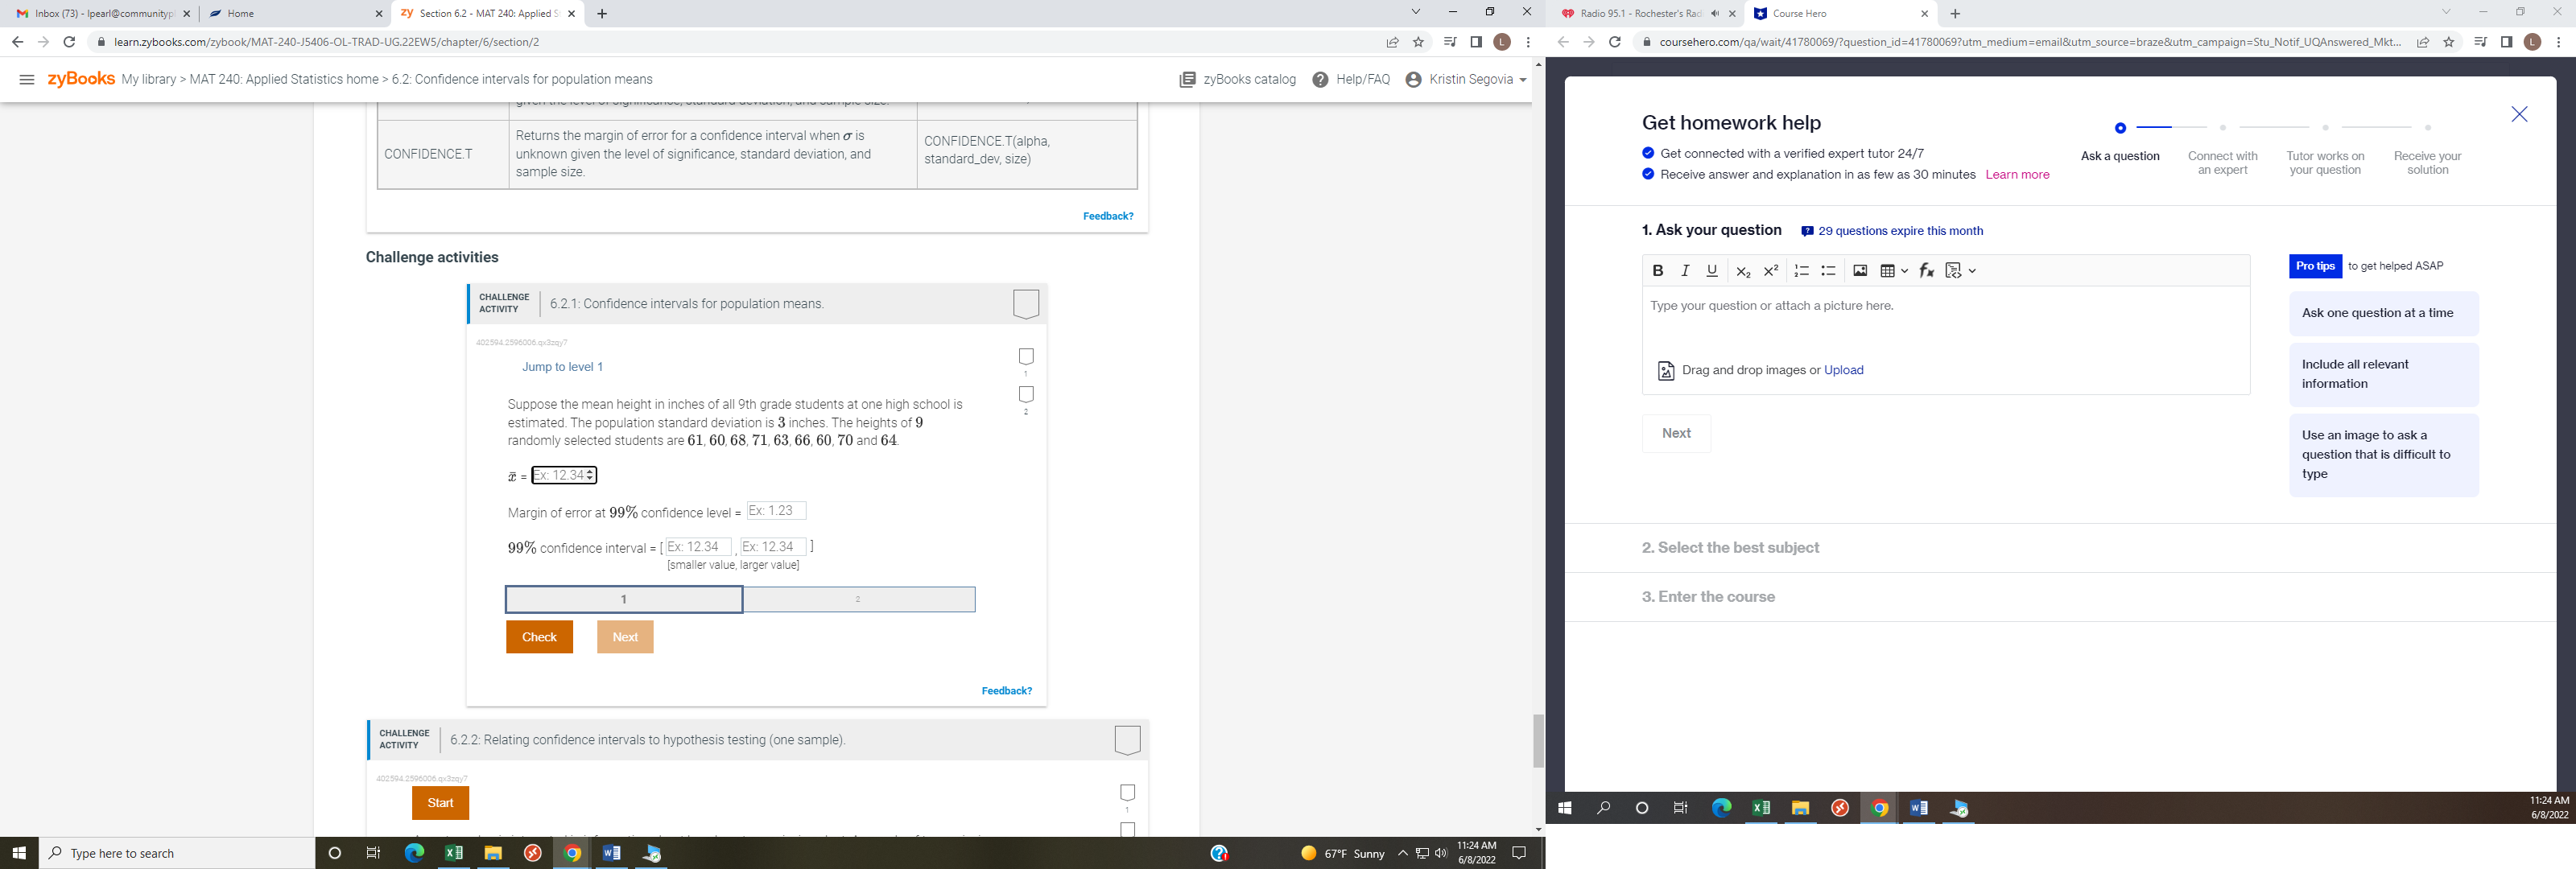Toggle the bookmark on Challenge Activity 6.2.1

click(x=1027, y=303)
